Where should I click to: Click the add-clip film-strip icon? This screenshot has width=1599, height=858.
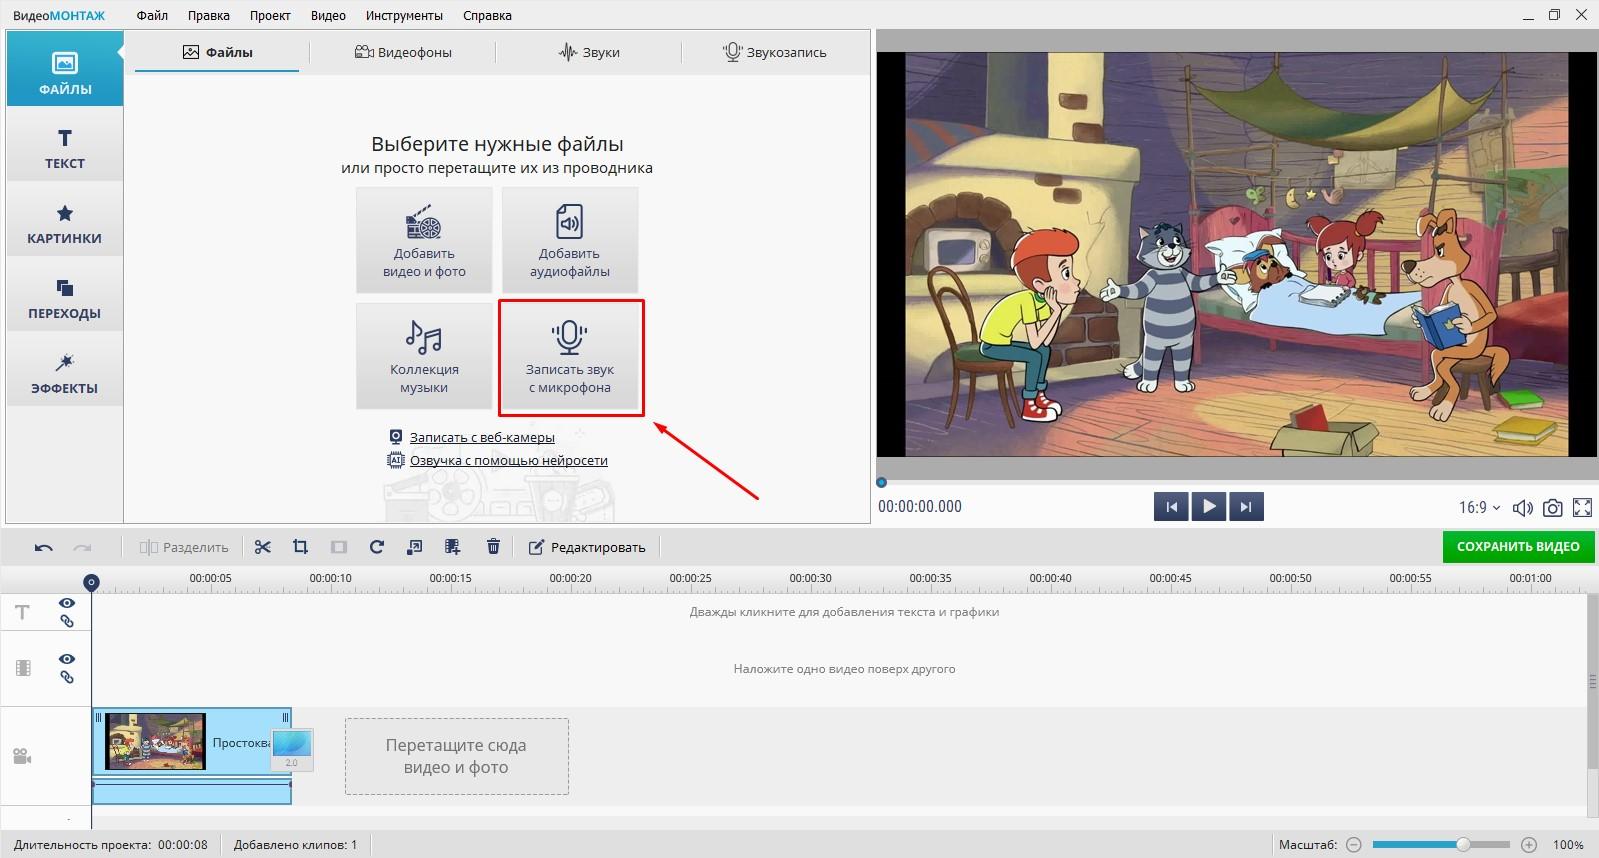tap(453, 547)
